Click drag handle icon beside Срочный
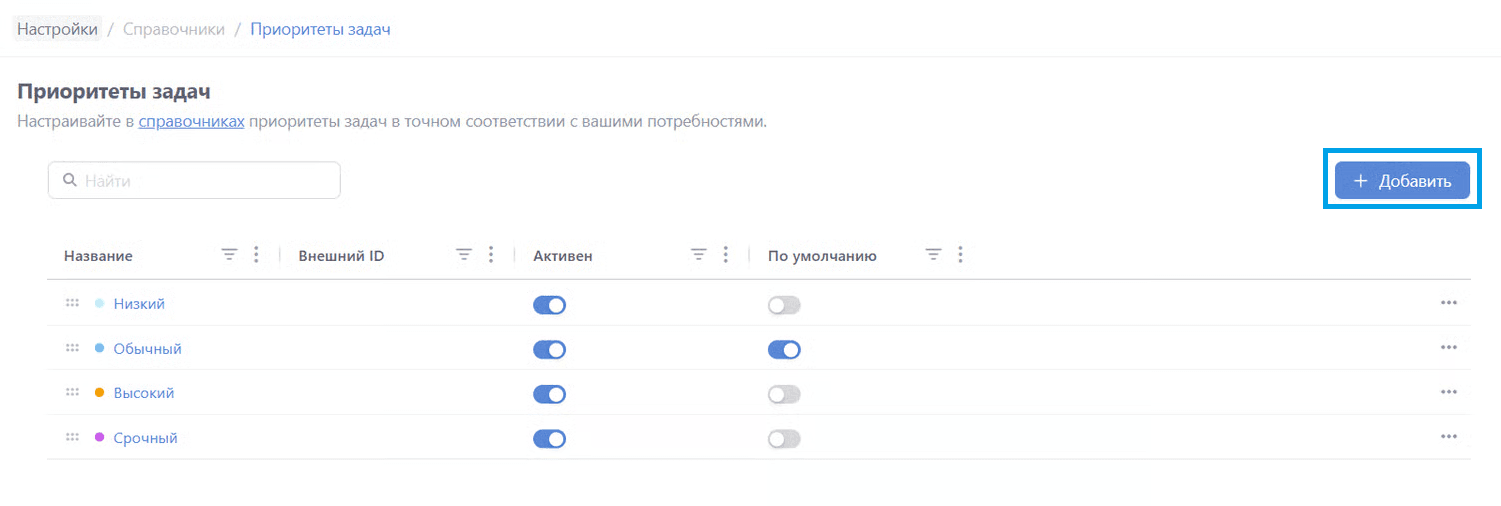This screenshot has height=506, width=1501. (72, 437)
